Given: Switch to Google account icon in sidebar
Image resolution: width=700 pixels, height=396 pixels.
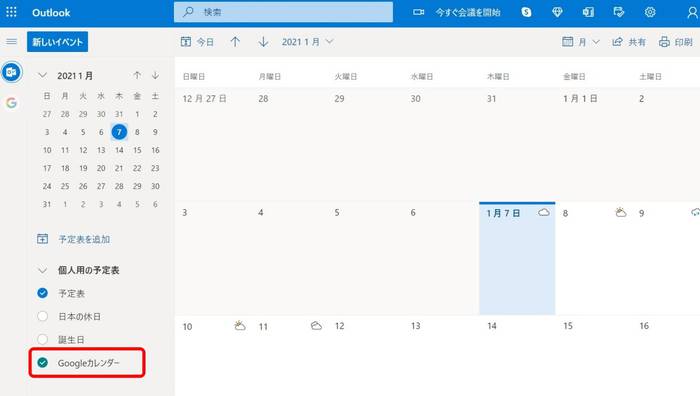Looking at the screenshot, I should pos(12,103).
